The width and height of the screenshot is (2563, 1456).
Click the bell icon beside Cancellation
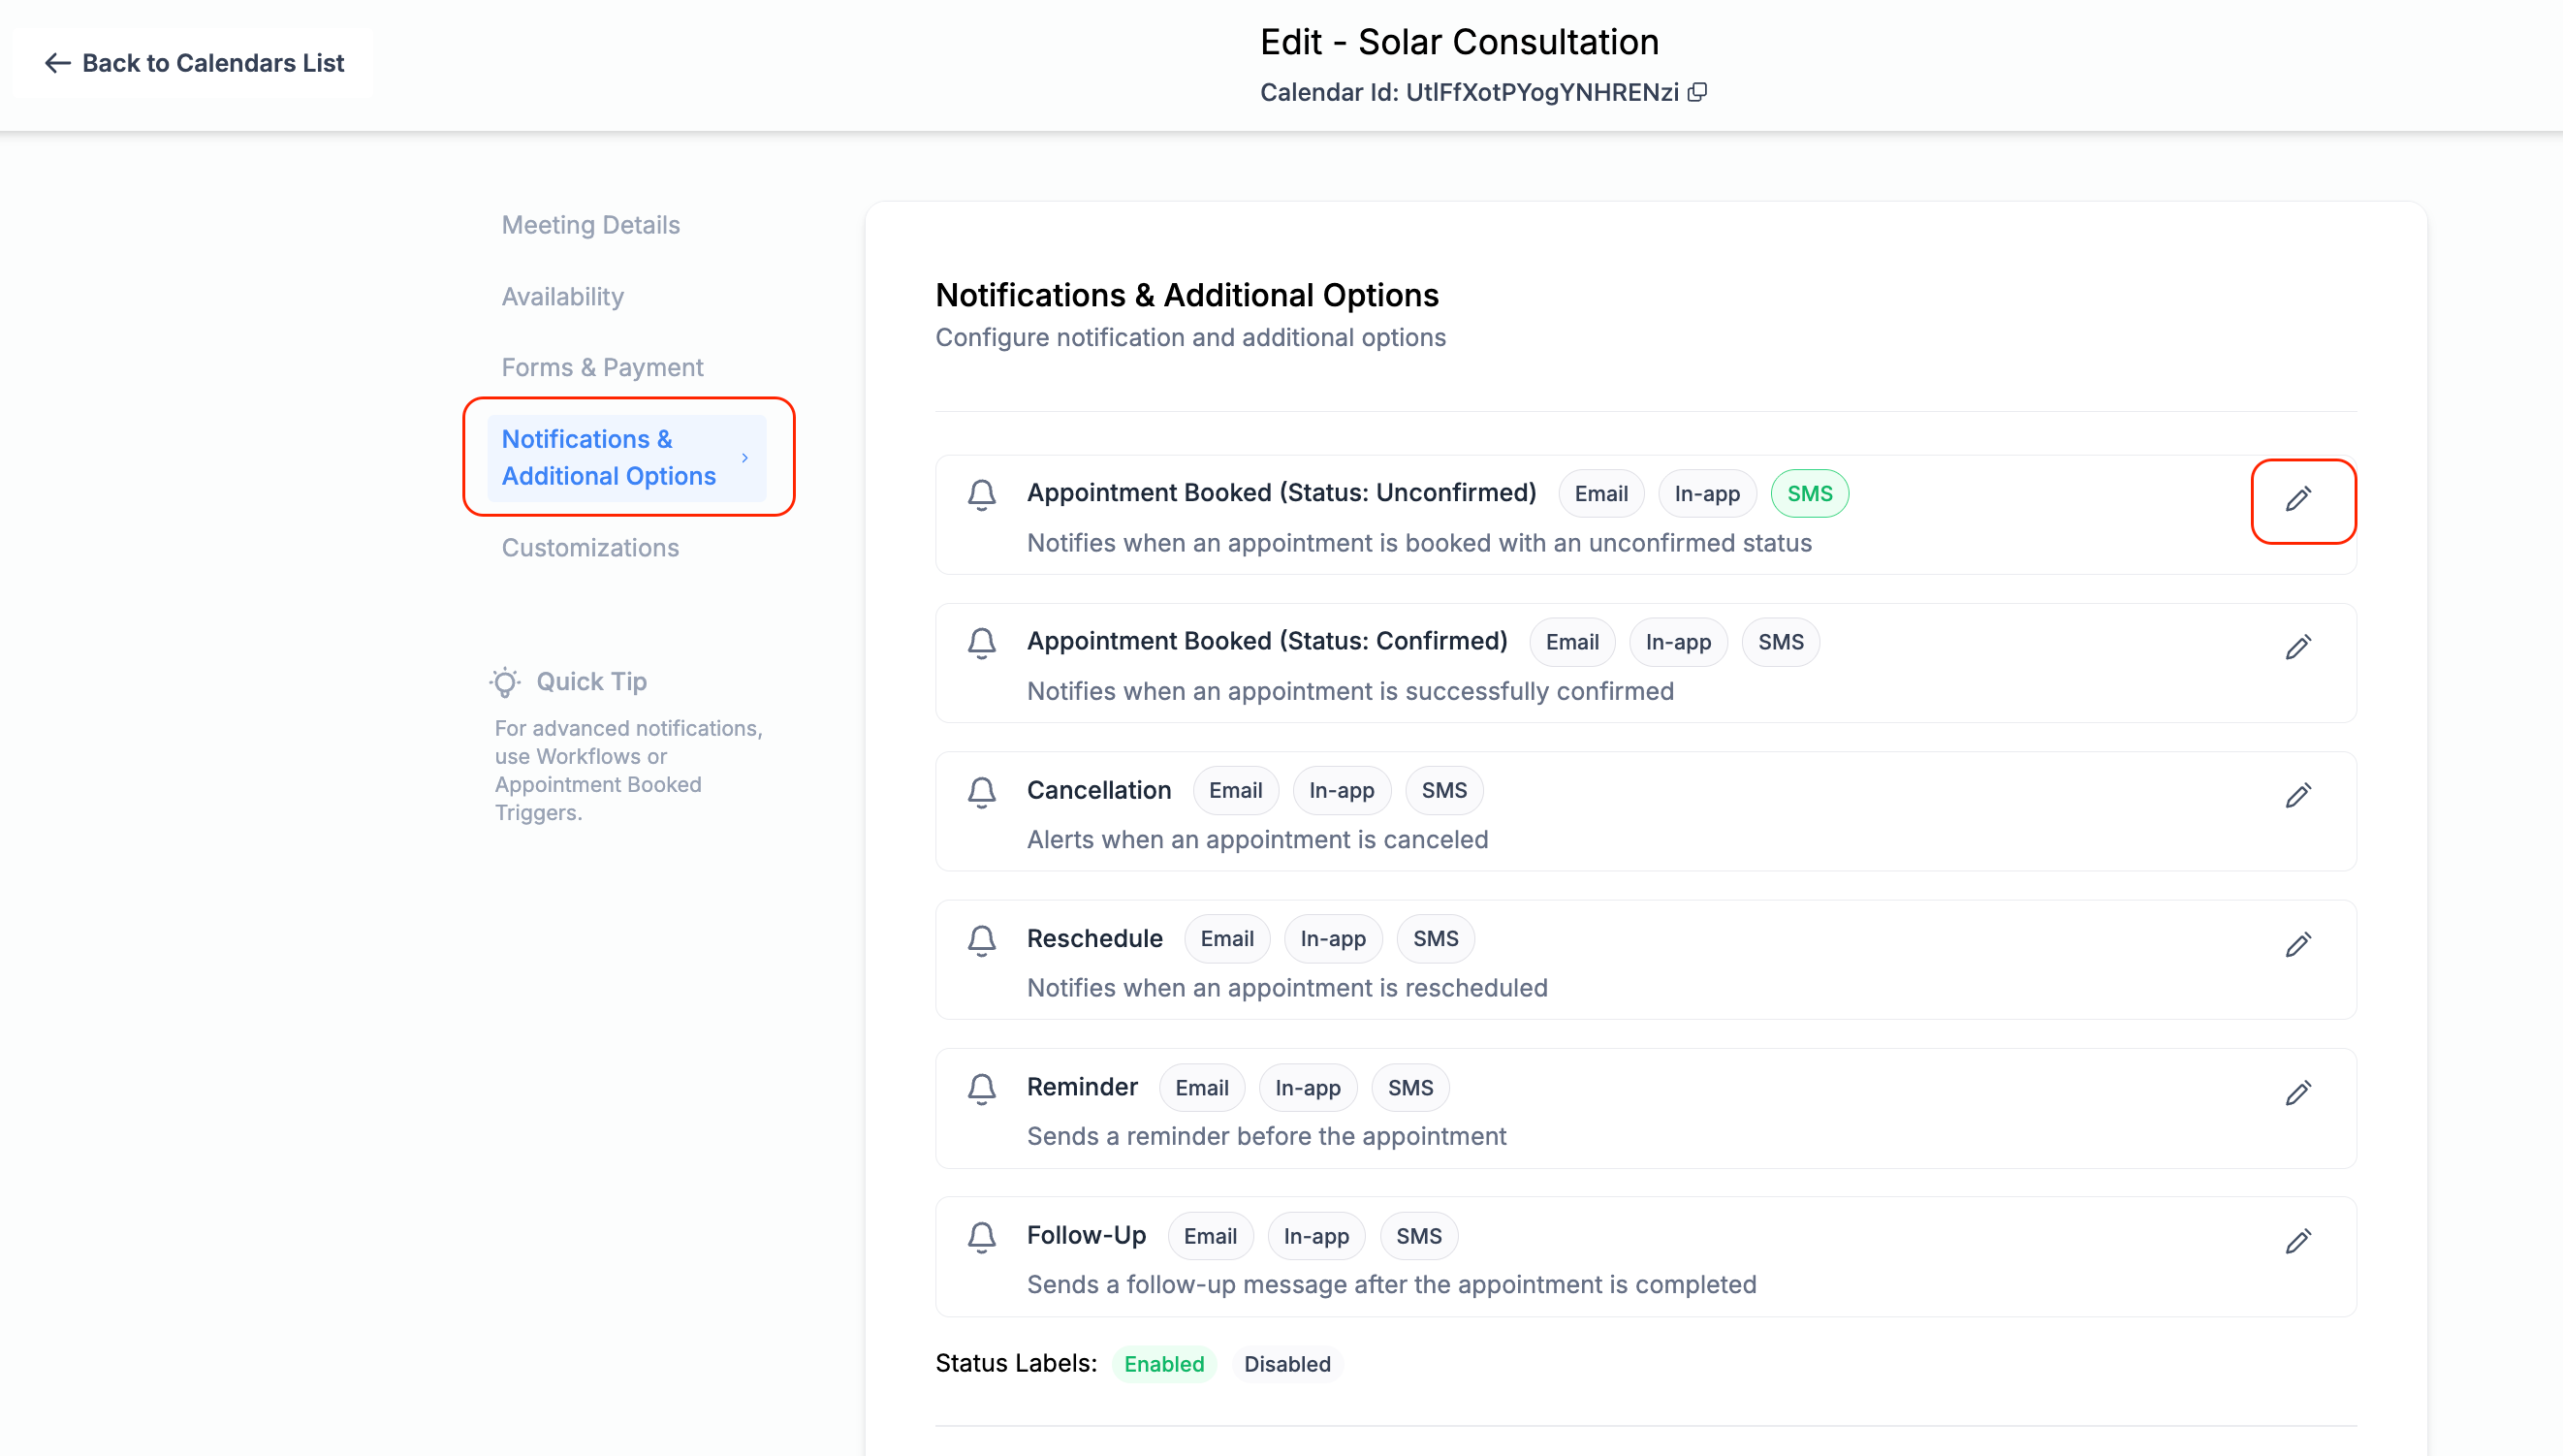tap(981, 791)
